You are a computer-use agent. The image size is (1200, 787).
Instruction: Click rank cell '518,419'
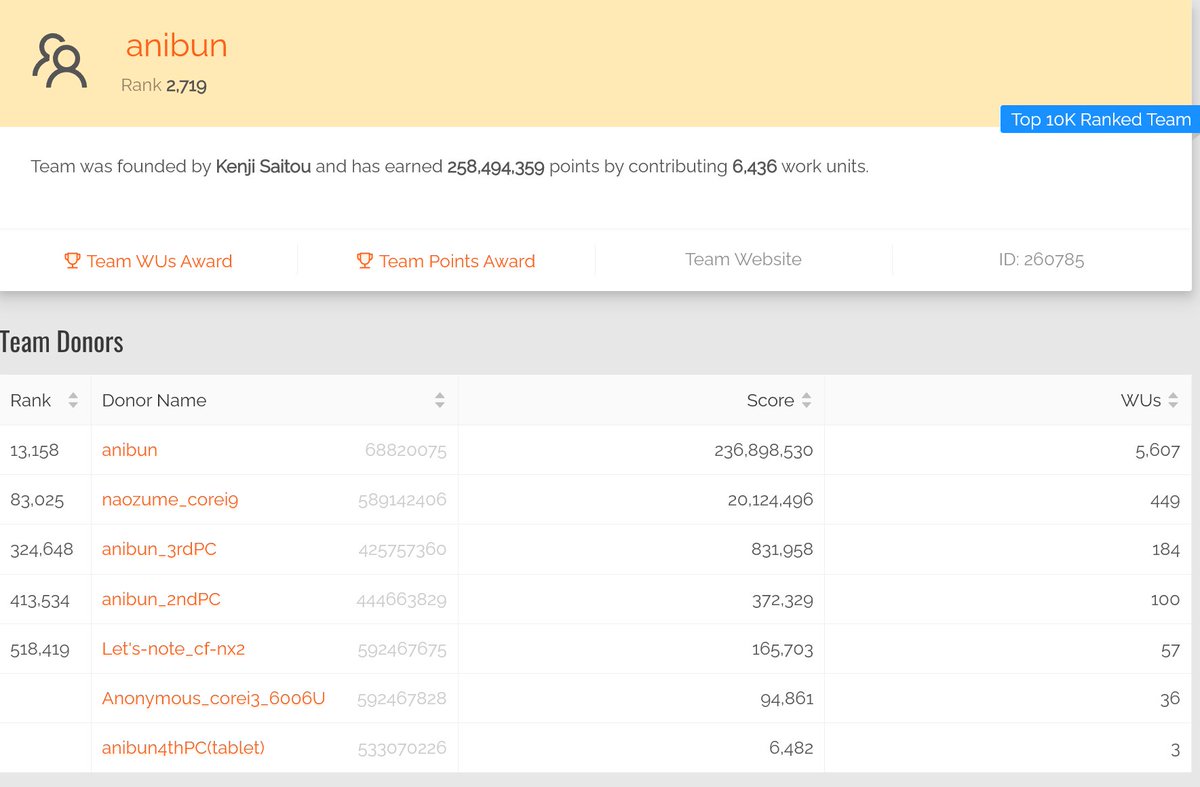40,649
